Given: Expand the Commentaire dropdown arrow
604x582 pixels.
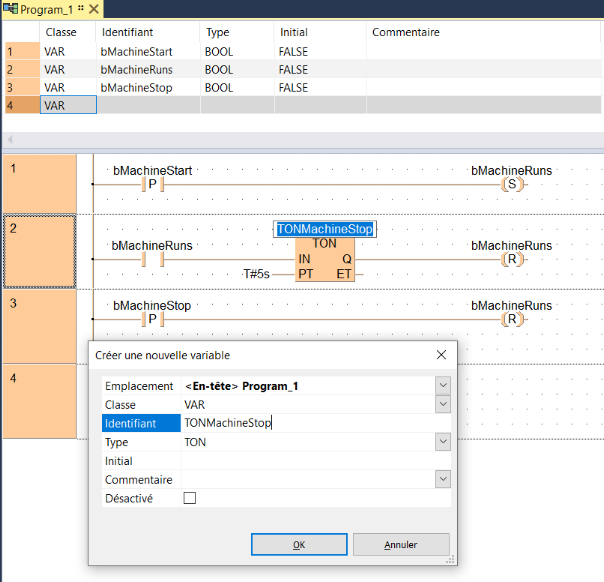Looking at the screenshot, I should click(x=442, y=479).
